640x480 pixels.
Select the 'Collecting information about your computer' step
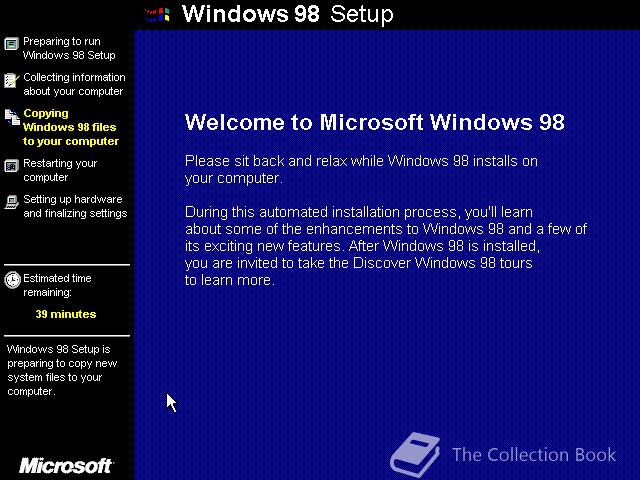pos(74,84)
